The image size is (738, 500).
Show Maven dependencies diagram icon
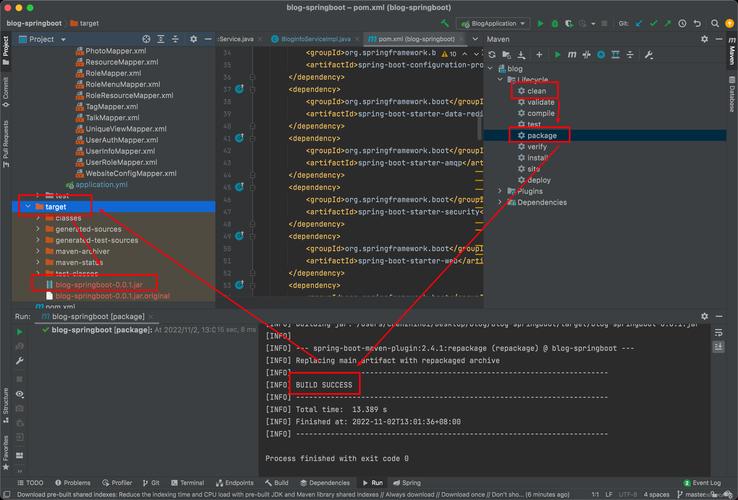[x=615, y=55]
